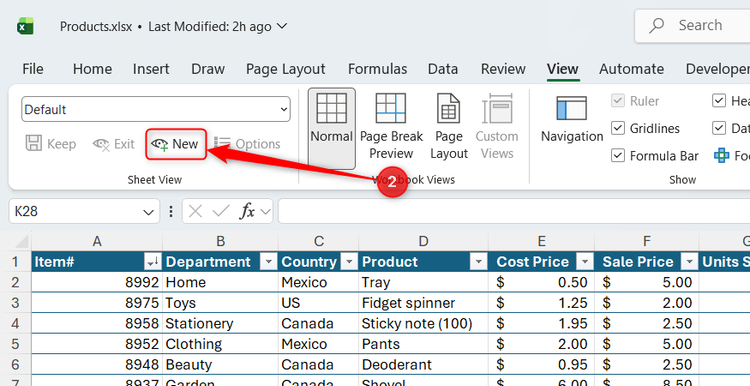The height and width of the screenshot is (386, 750).
Task: Select the Clothing department cell
Action: (x=221, y=344)
